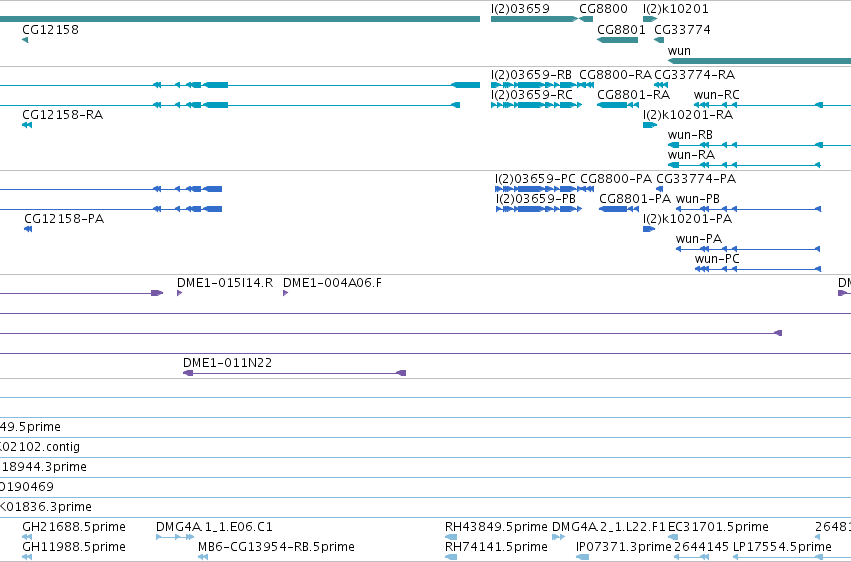Click the wun-RA transcript label

(x=690, y=155)
